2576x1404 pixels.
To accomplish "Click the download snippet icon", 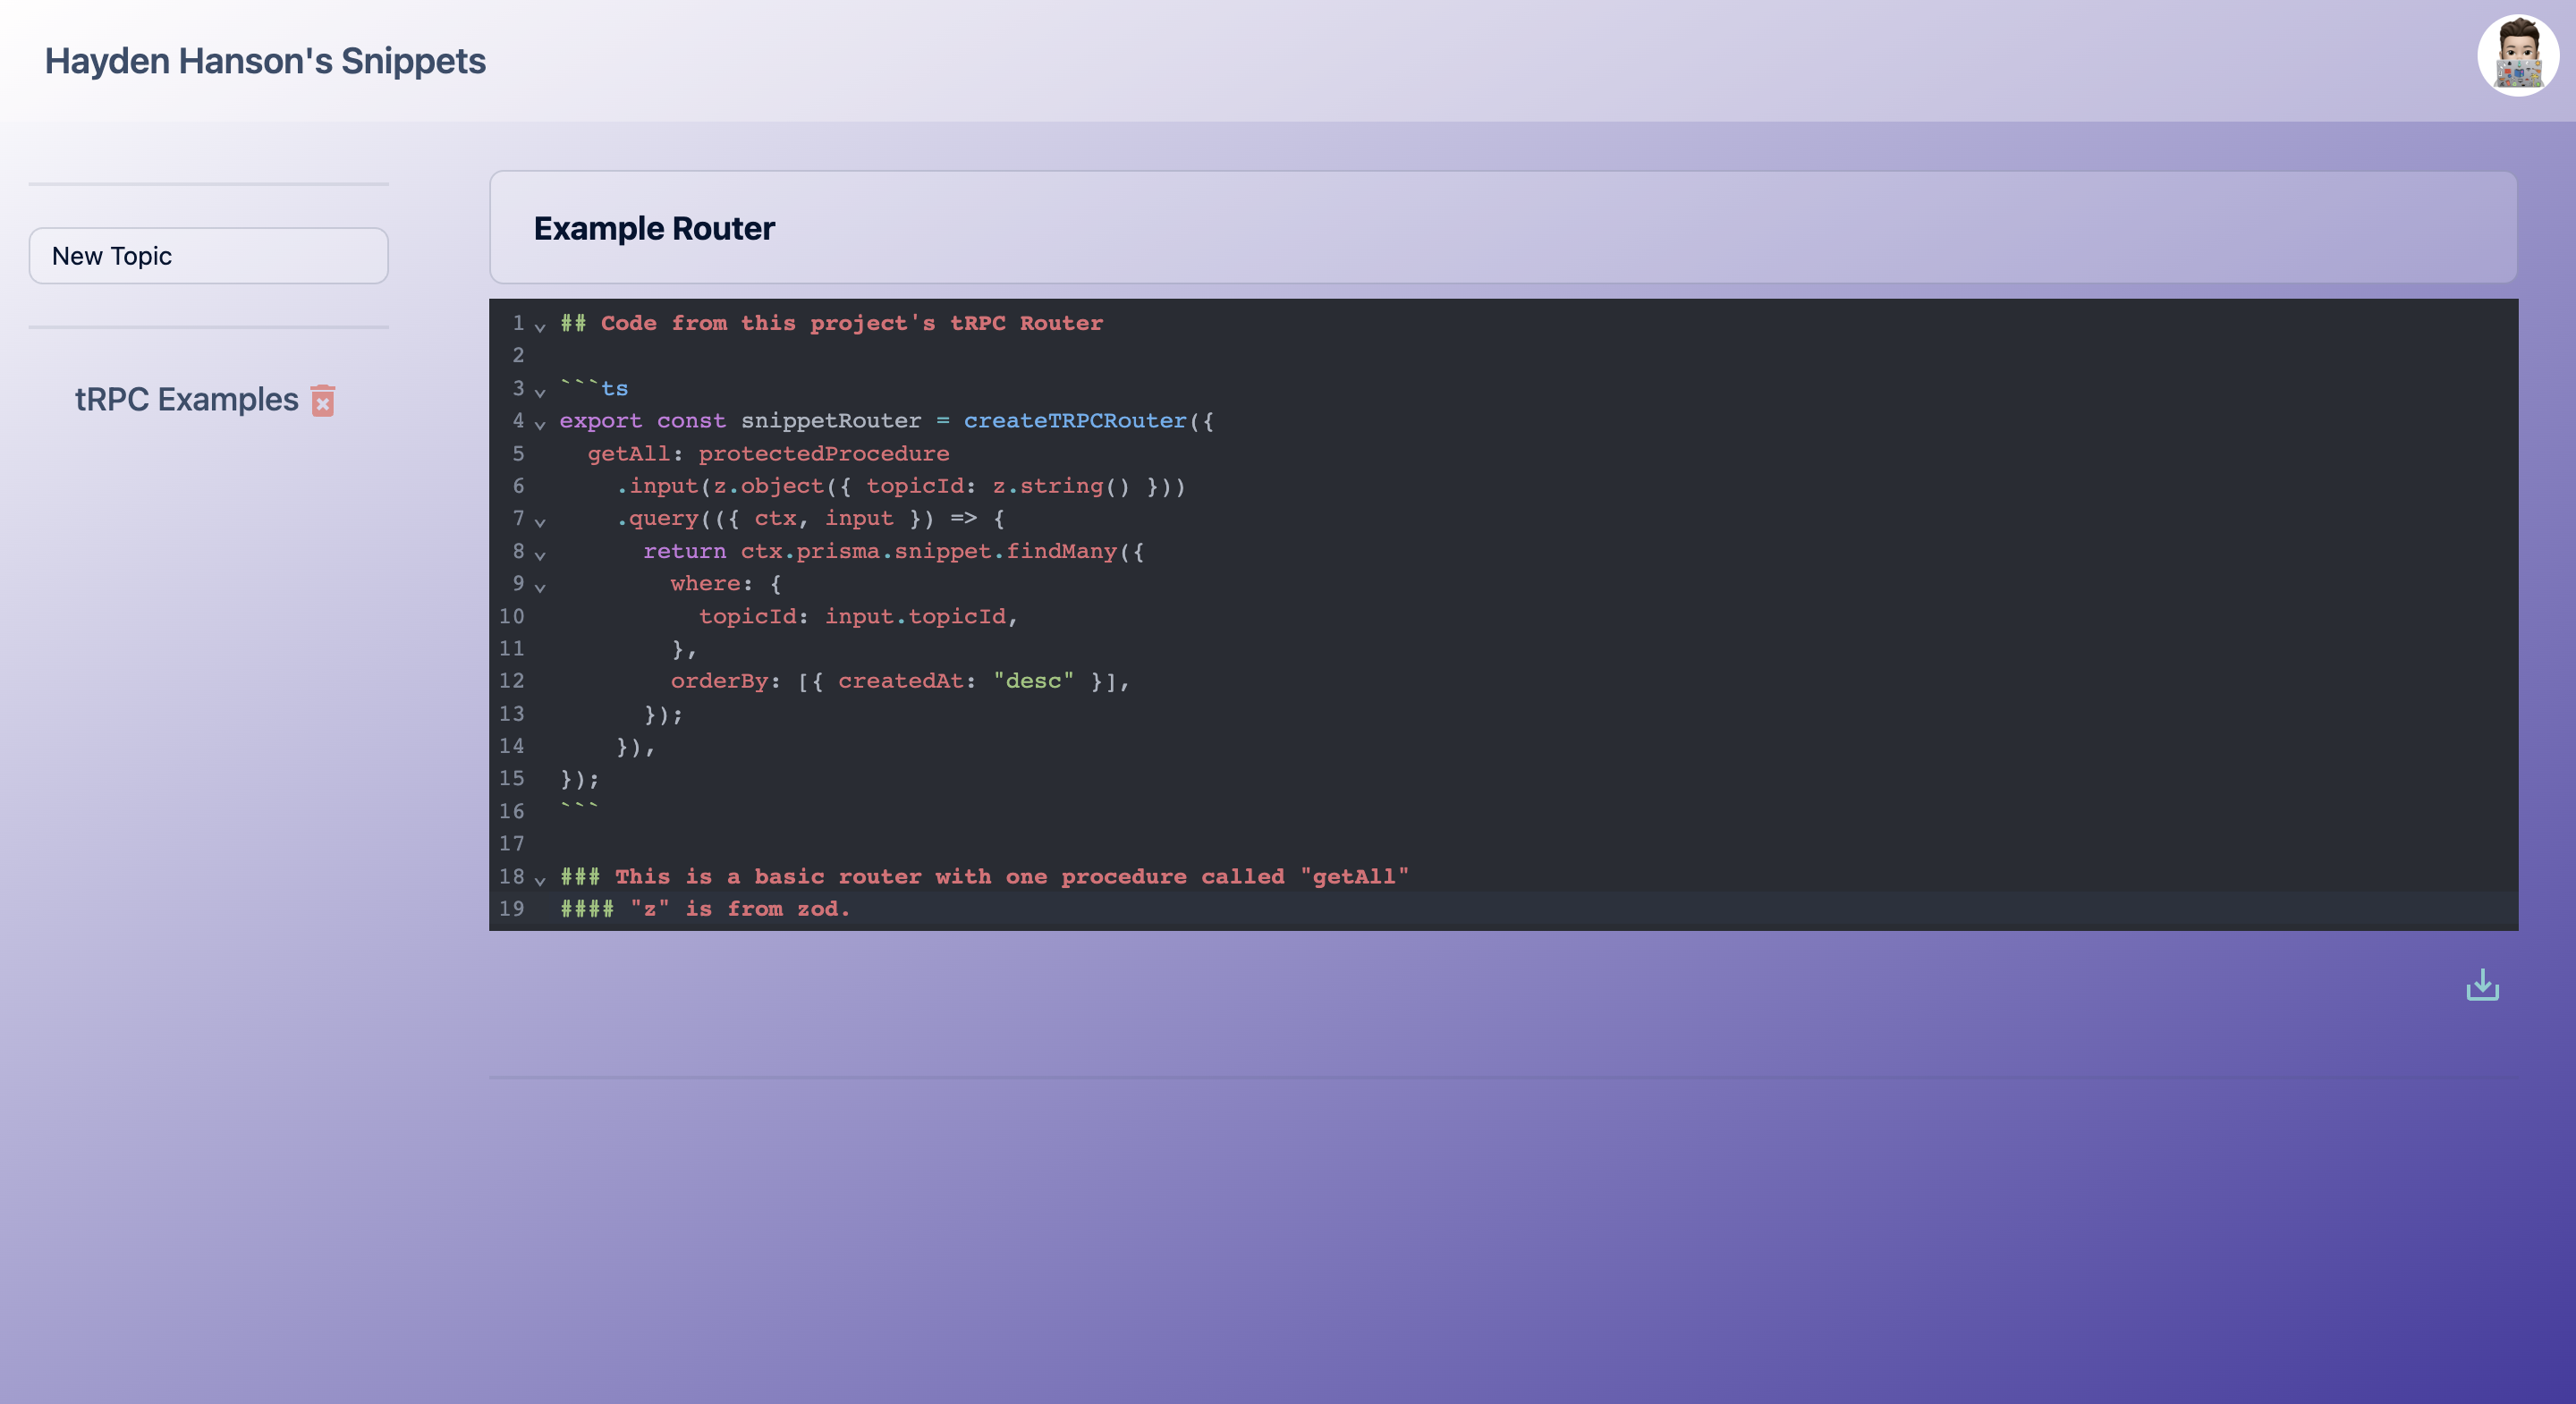I will (2482, 985).
